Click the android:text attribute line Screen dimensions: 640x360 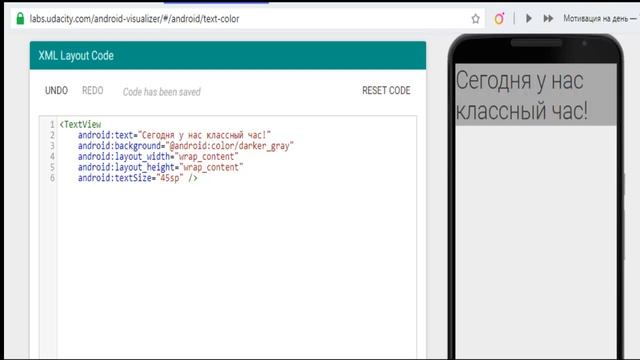(x=174, y=135)
